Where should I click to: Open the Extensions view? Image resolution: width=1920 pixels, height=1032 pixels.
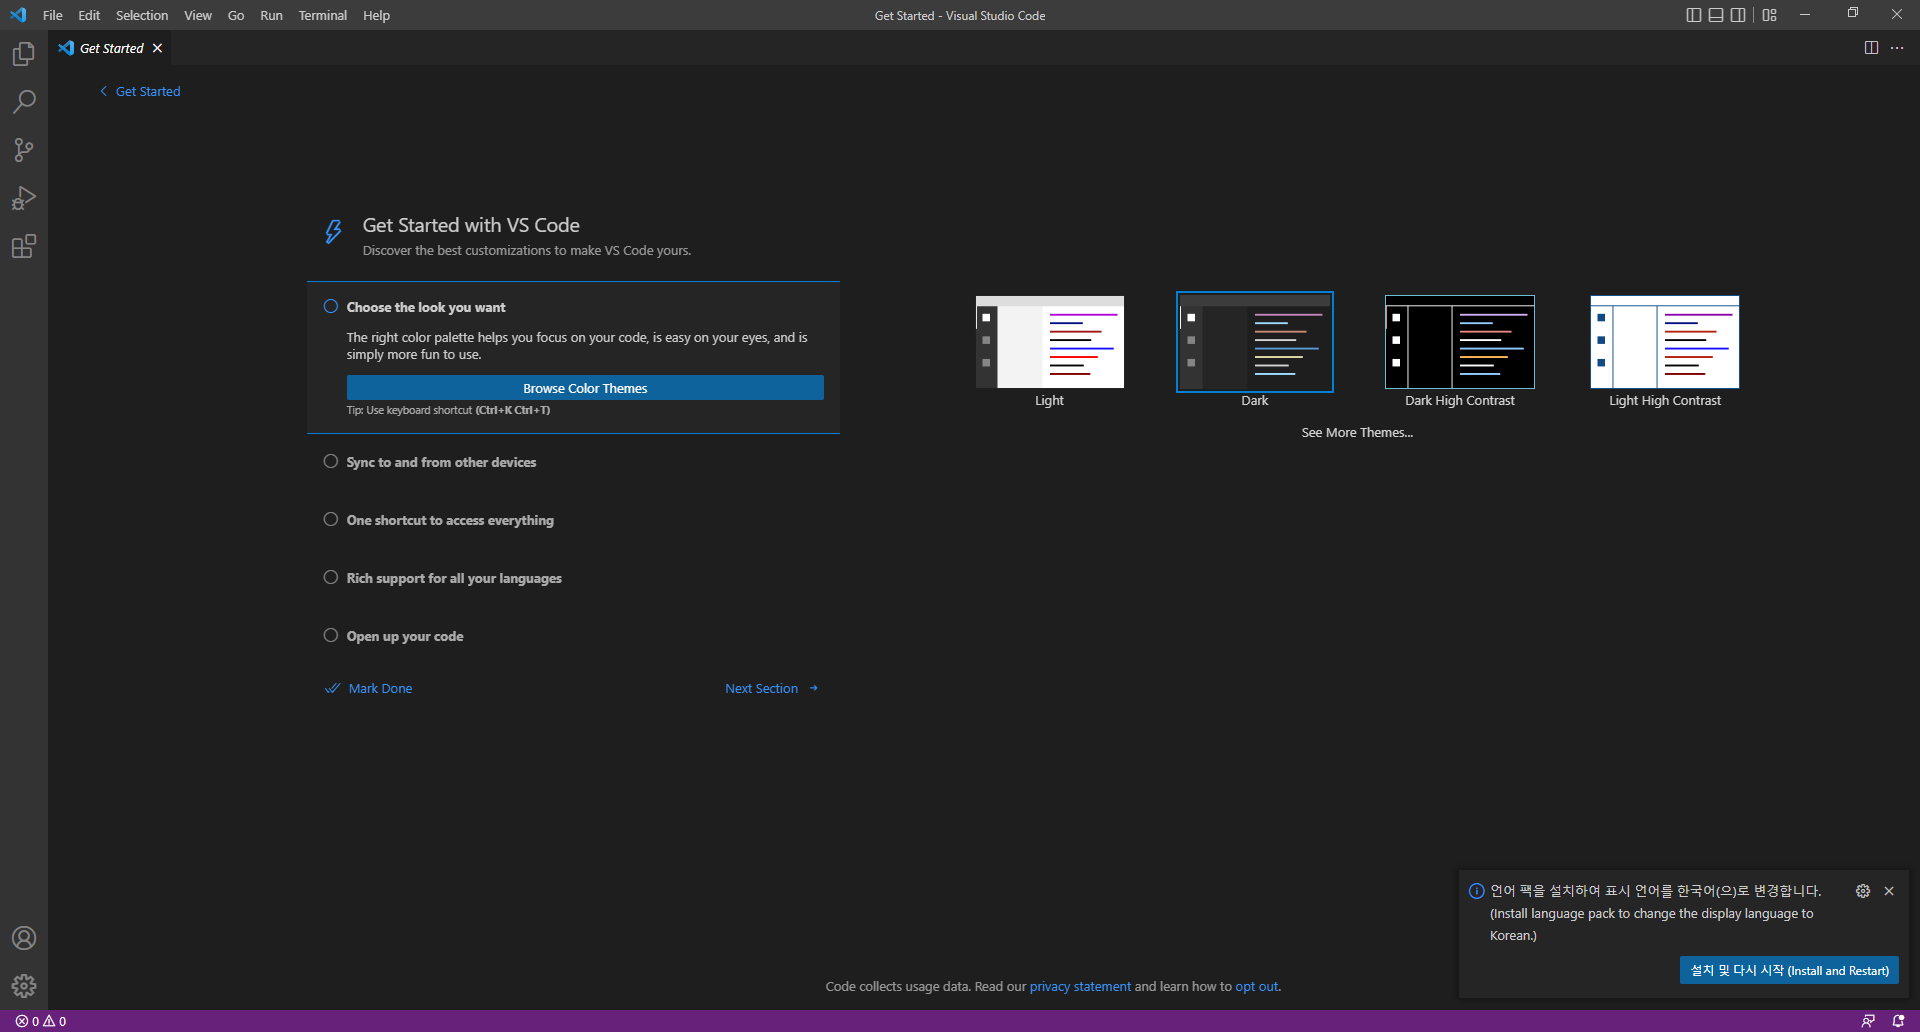[x=24, y=246]
